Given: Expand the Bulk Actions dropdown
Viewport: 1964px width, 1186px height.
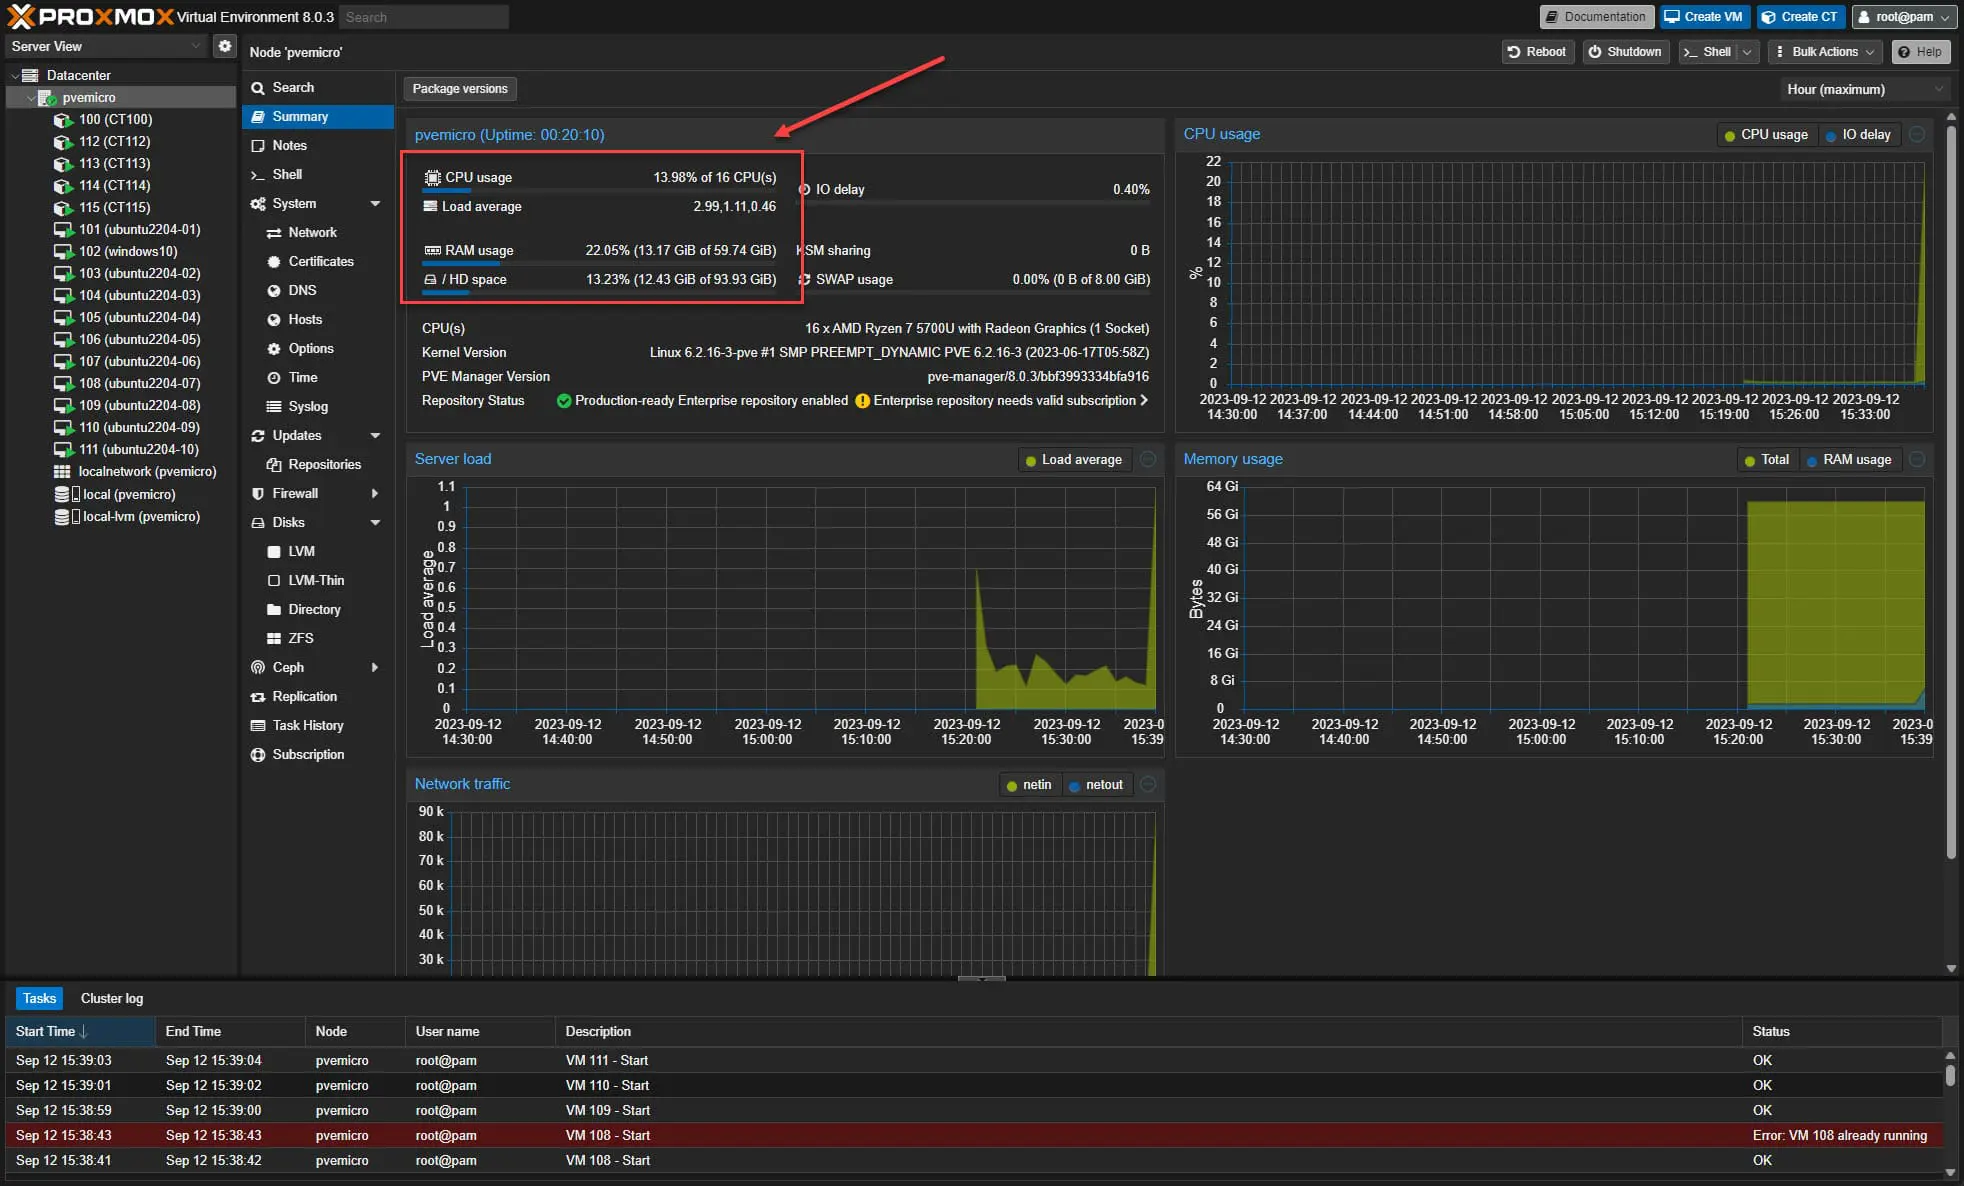Looking at the screenshot, I should click(x=1825, y=52).
